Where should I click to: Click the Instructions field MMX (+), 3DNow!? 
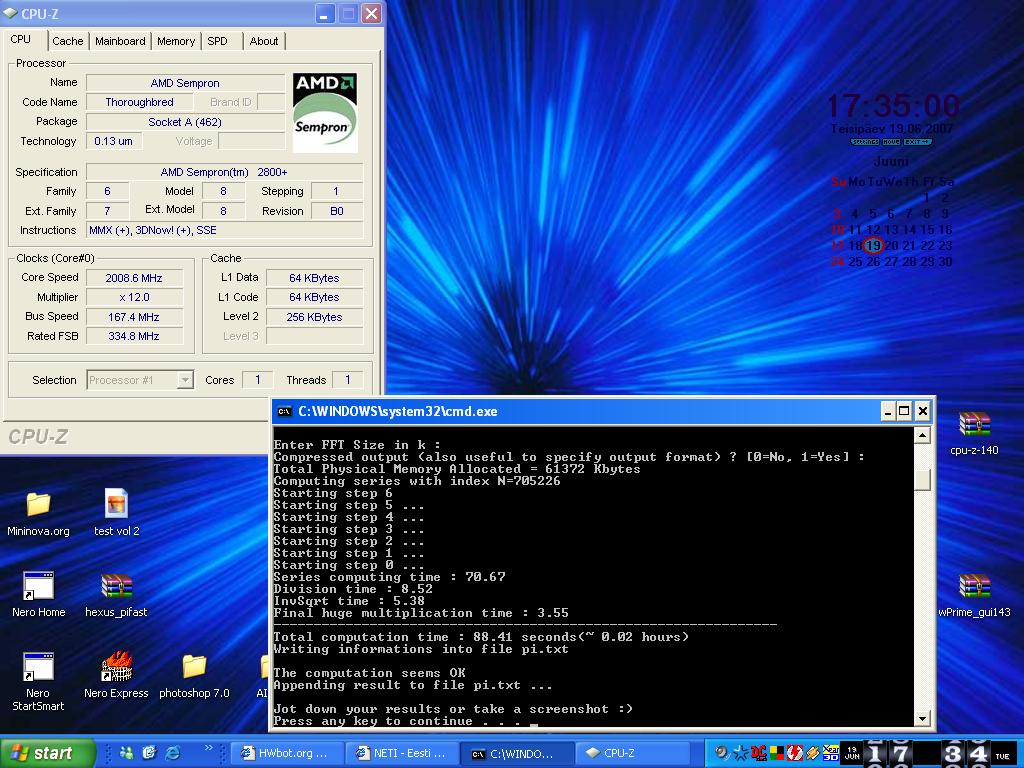(x=225, y=230)
